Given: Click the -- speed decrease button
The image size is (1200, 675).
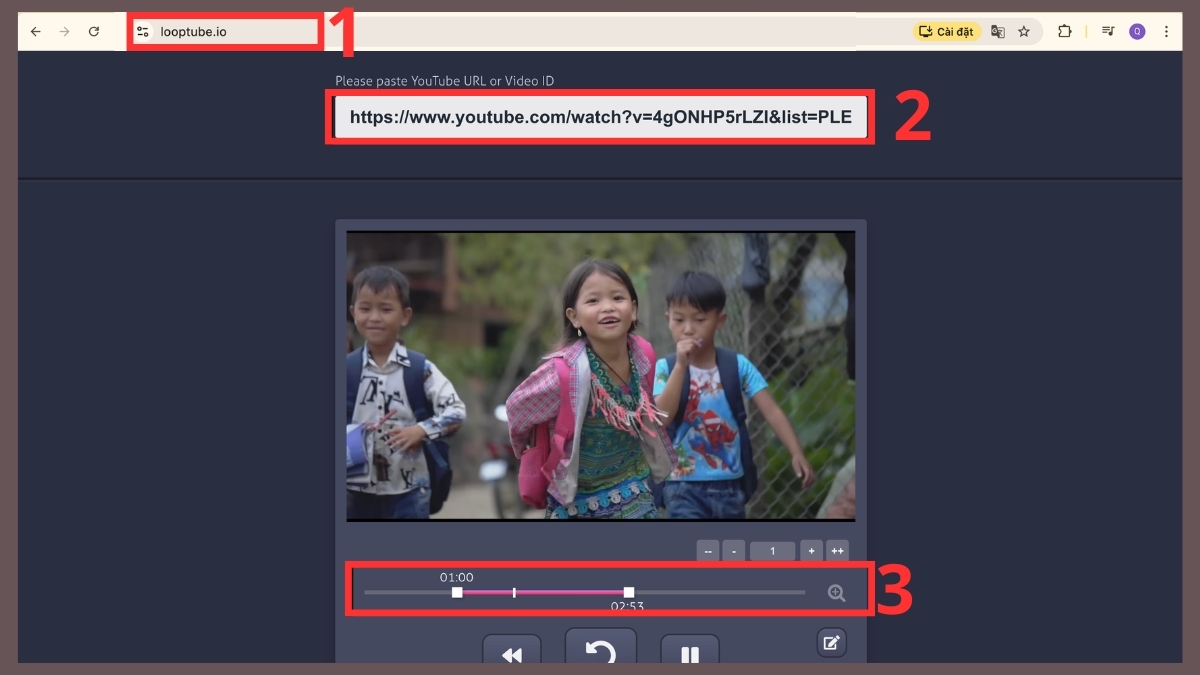Looking at the screenshot, I should [708, 550].
